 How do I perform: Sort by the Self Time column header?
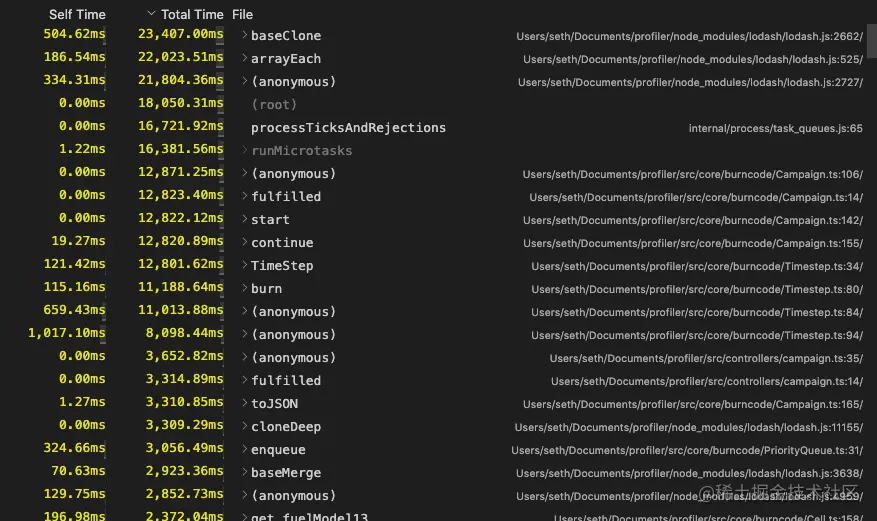77,15
